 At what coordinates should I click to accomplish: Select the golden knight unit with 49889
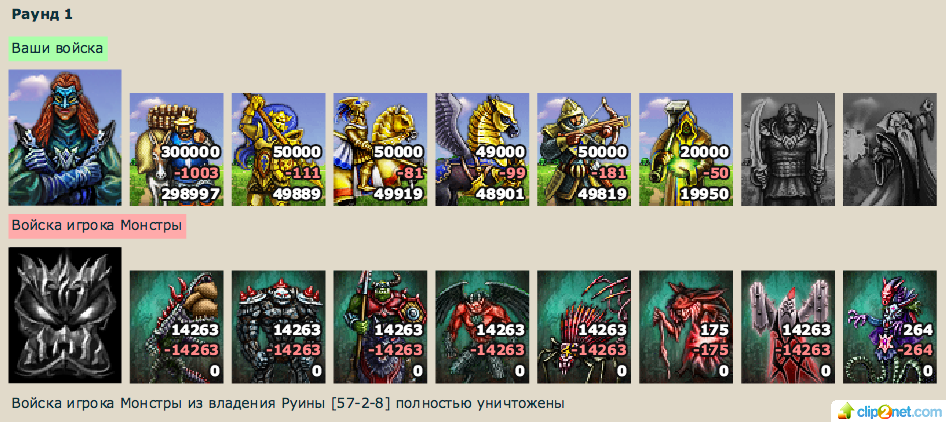click(278, 149)
